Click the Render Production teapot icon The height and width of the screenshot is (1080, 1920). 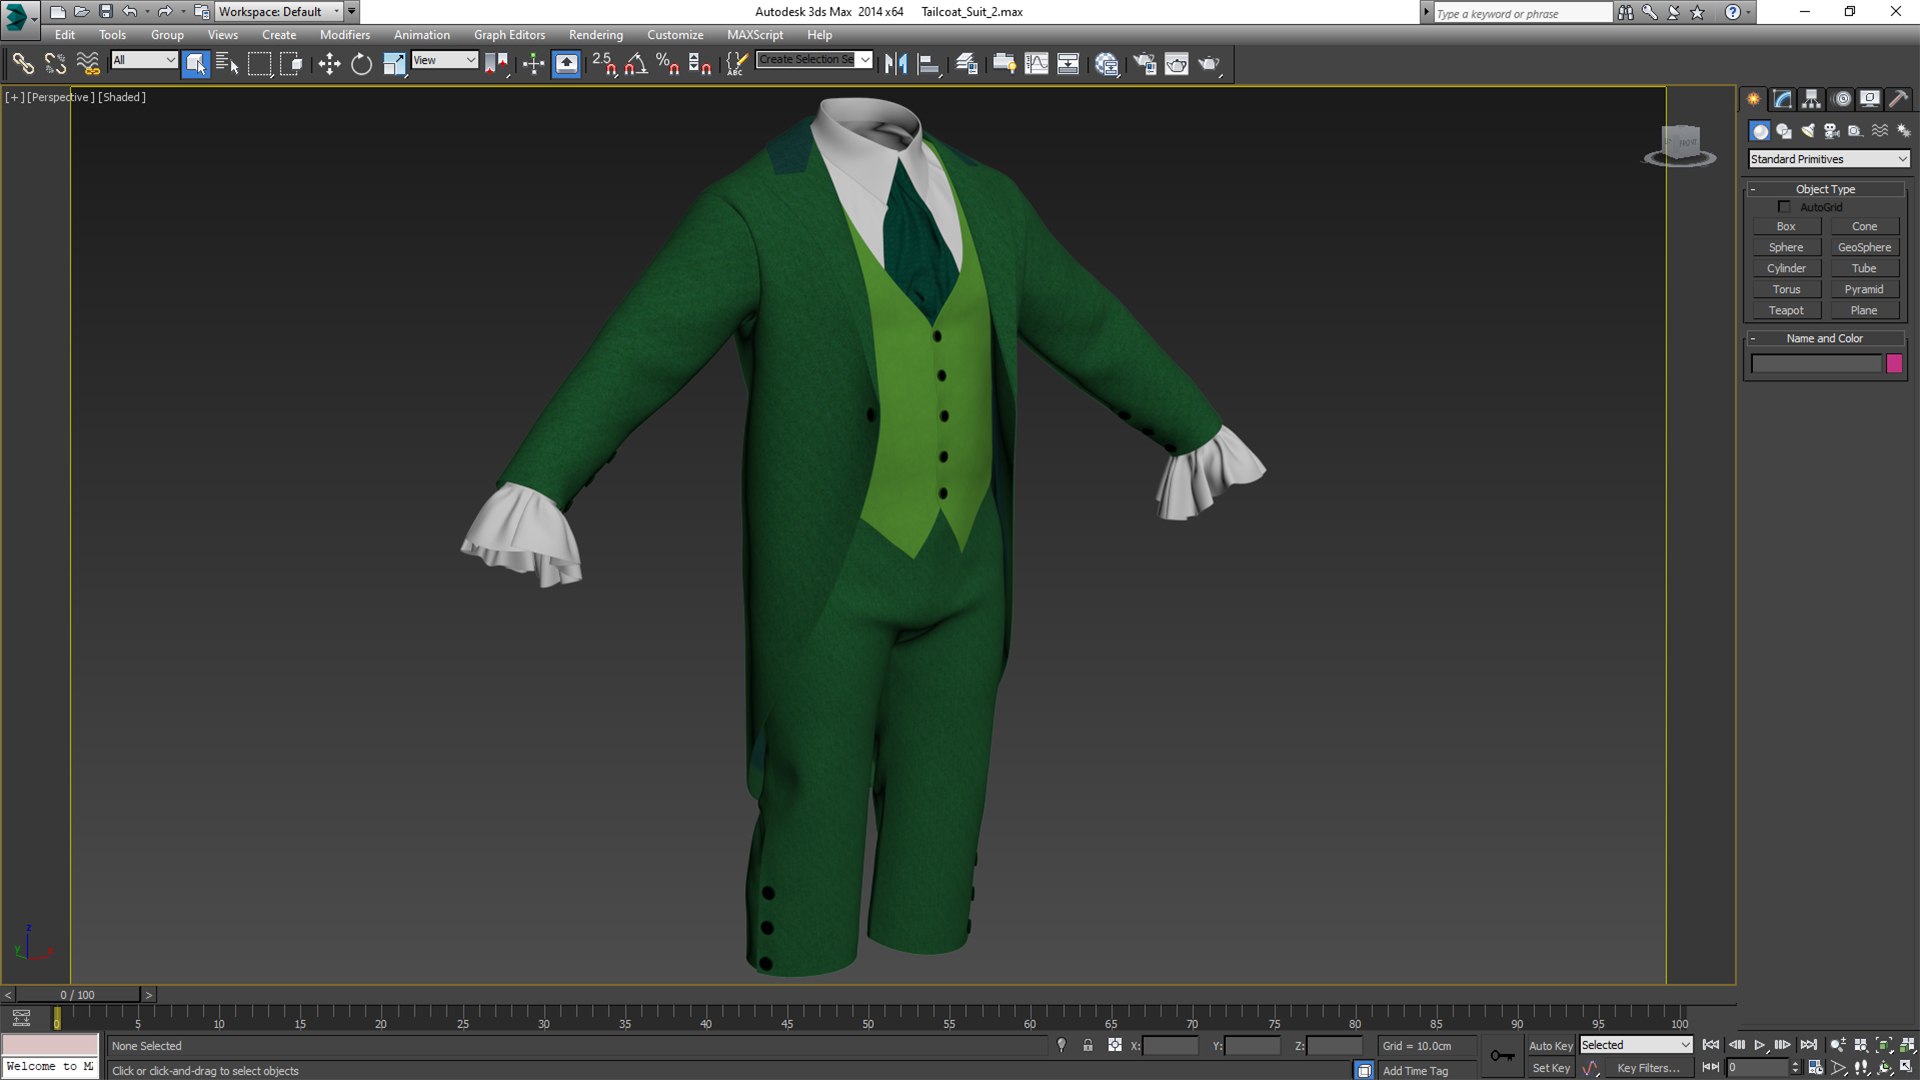pos(1210,64)
